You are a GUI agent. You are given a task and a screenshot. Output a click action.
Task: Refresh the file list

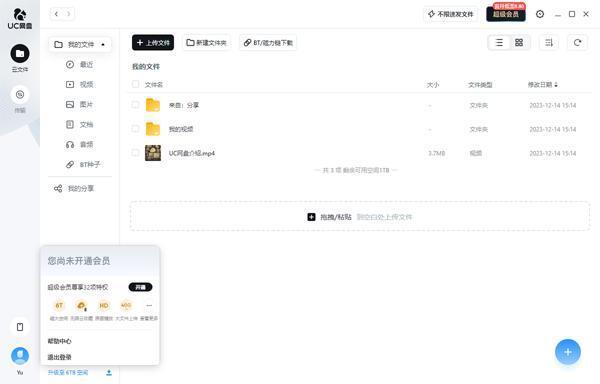click(x=577, y=42)
